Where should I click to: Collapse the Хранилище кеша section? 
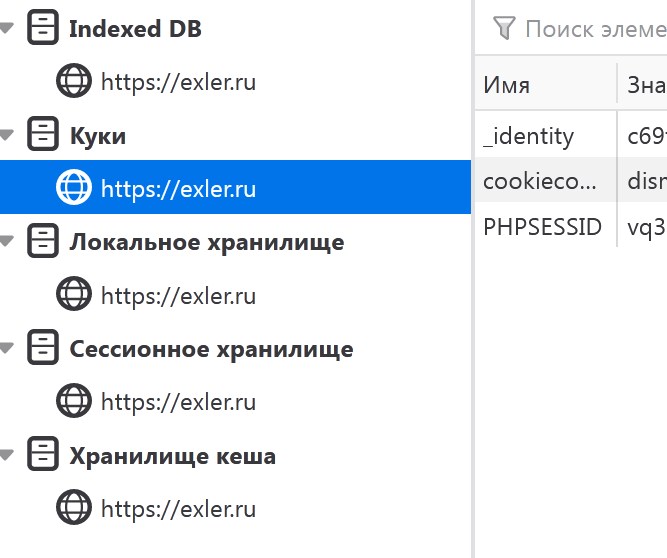pyautogui.click(x=7, y=457)
